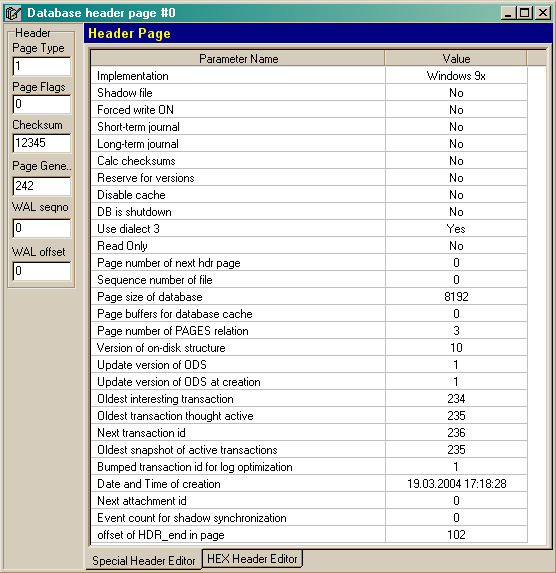Click the Page Type input field
556x573 pixels.
click(41, 66)
